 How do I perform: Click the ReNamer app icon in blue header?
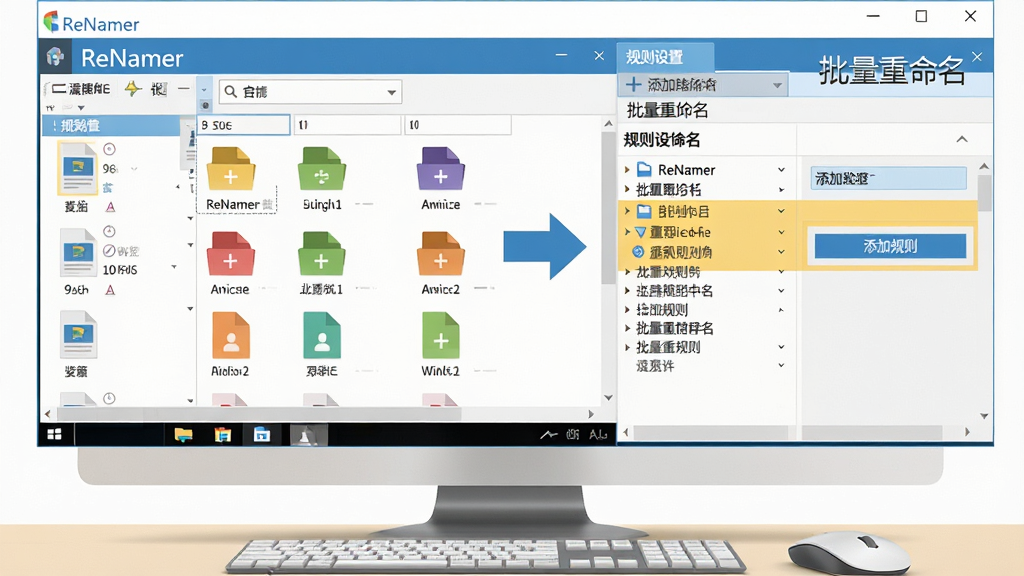tap(56, 57)
